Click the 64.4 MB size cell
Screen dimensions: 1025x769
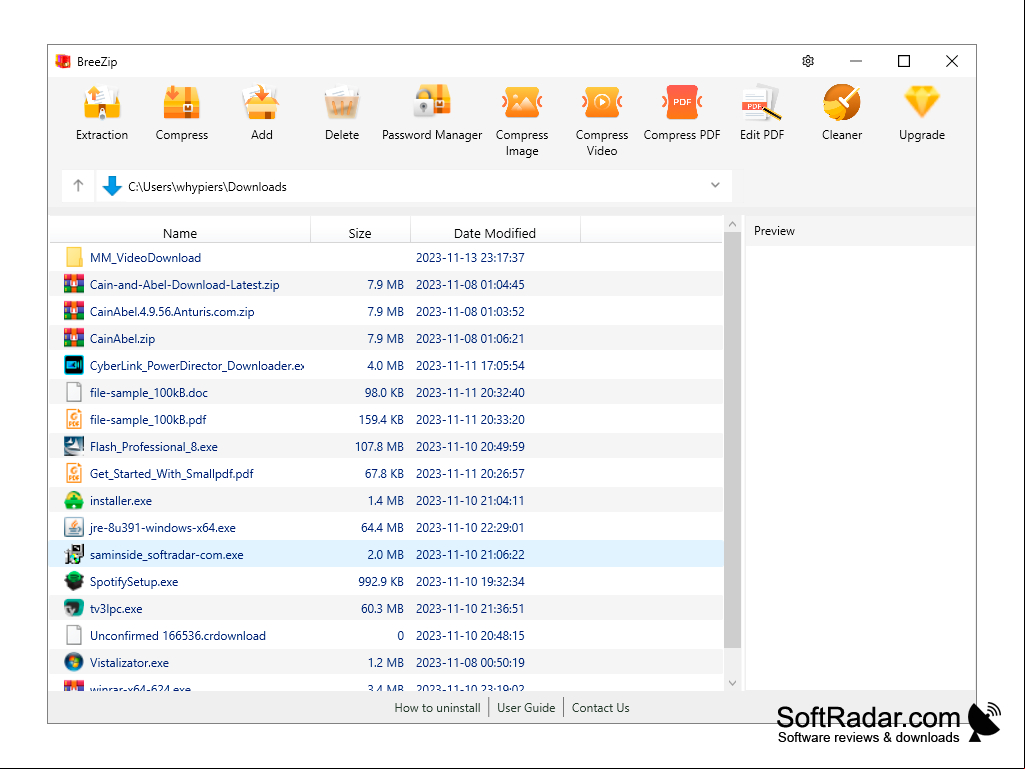382,528
